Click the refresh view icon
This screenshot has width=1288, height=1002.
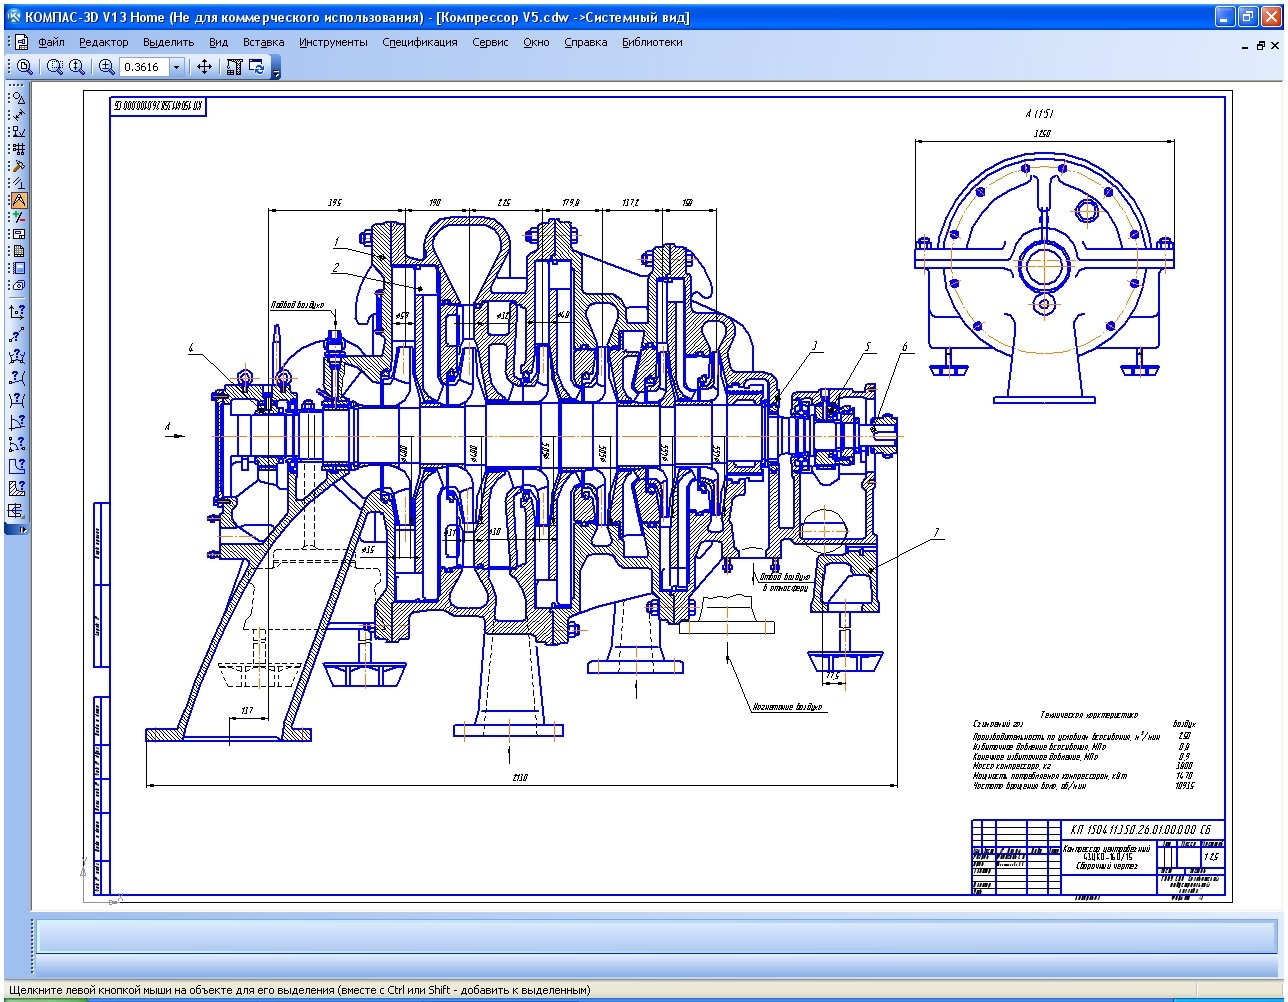pos(257,67)
